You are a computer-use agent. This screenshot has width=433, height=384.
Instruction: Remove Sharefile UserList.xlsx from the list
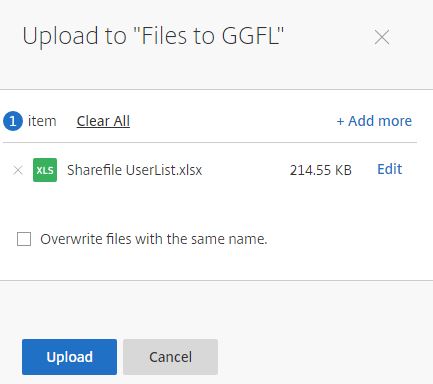18,170
